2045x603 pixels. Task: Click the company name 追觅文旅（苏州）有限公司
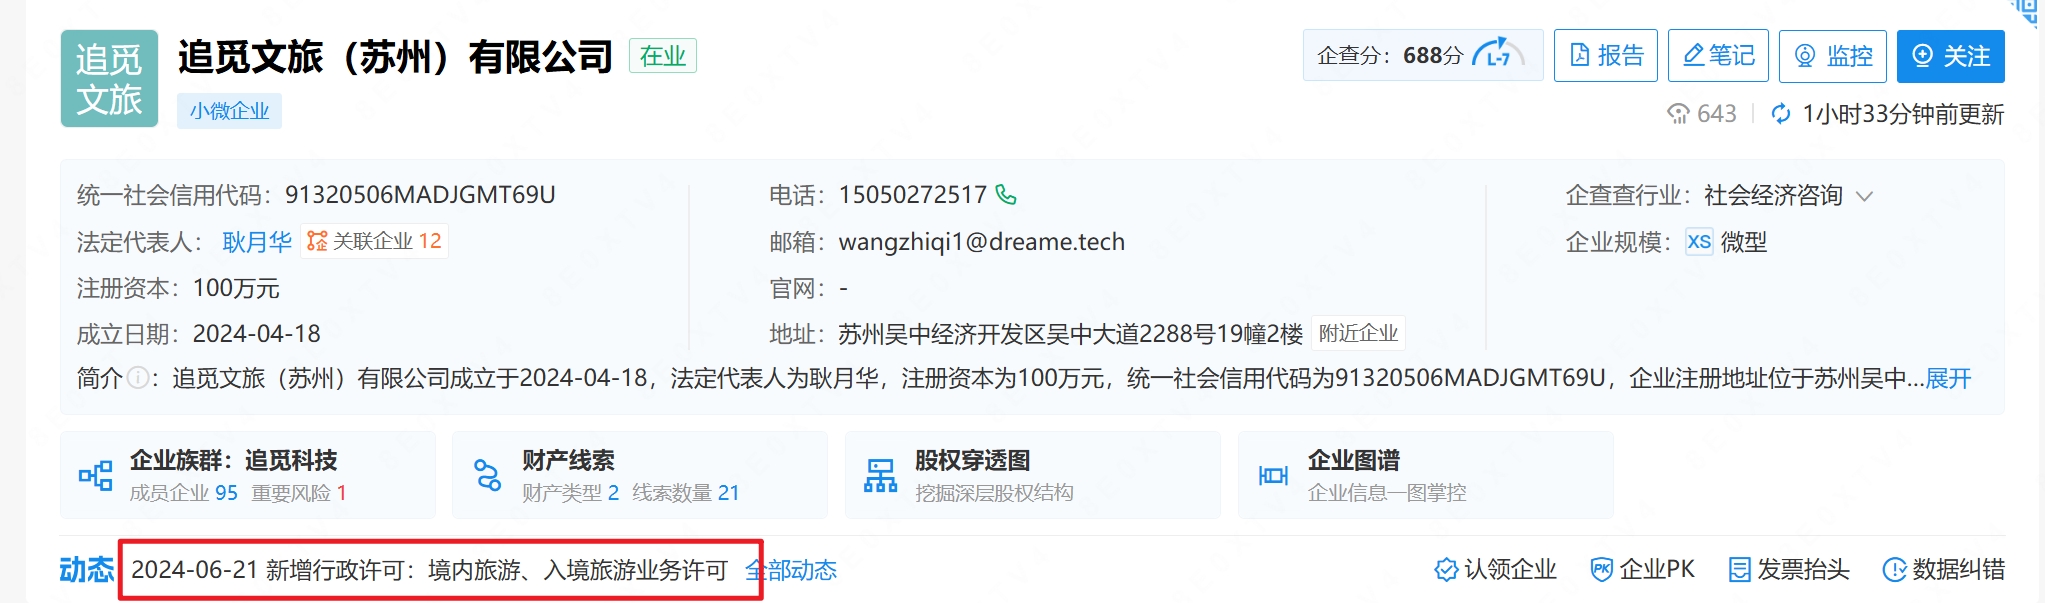point(396,57)
